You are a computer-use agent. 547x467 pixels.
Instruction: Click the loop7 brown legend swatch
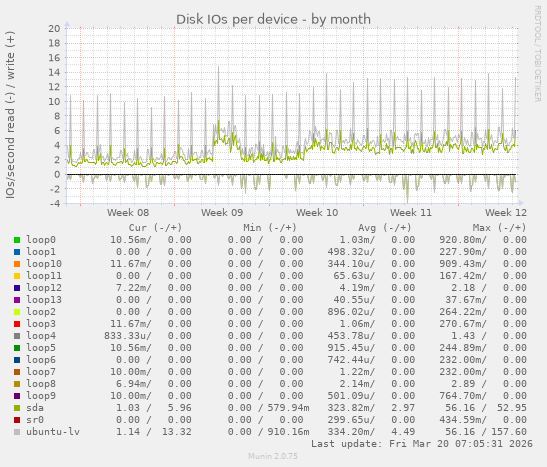(x=17, y=372)
